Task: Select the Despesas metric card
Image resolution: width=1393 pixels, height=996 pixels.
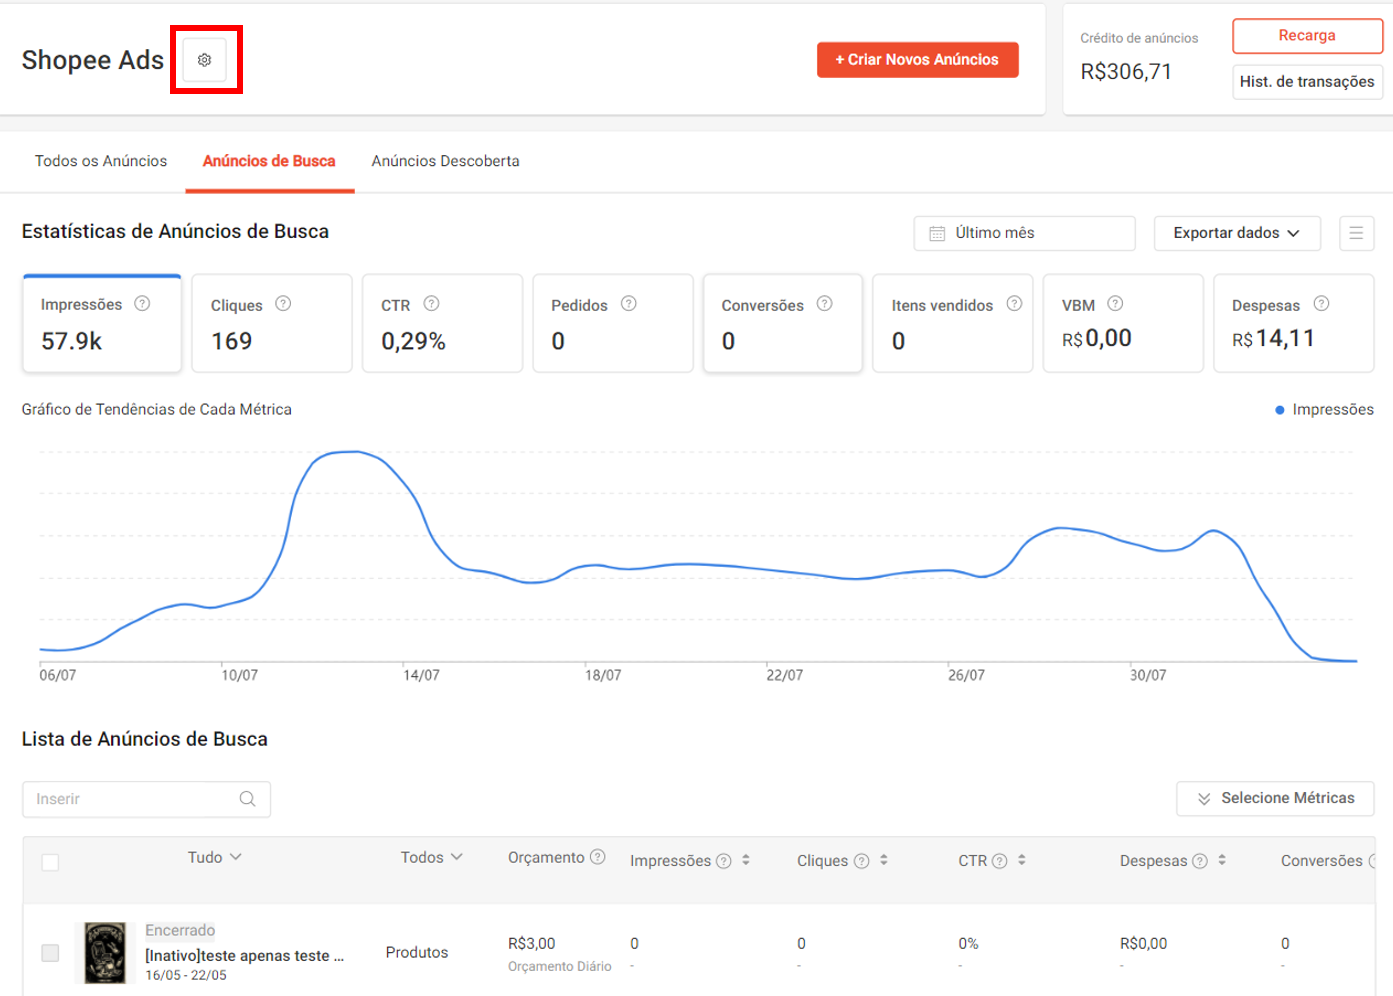Action: tap(1294, 323)
